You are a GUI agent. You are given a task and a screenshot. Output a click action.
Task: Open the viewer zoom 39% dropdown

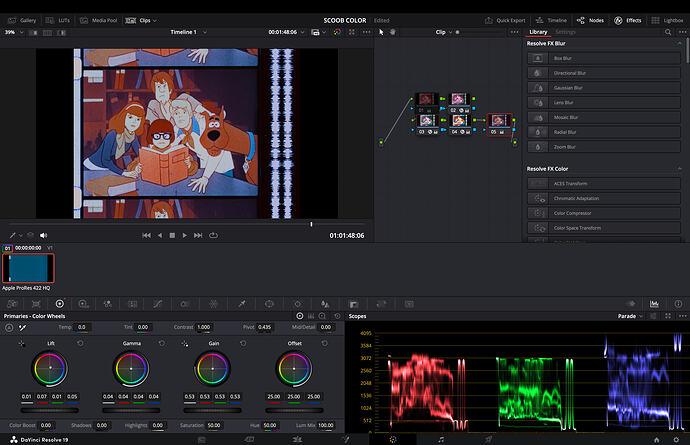pos(13,32)
